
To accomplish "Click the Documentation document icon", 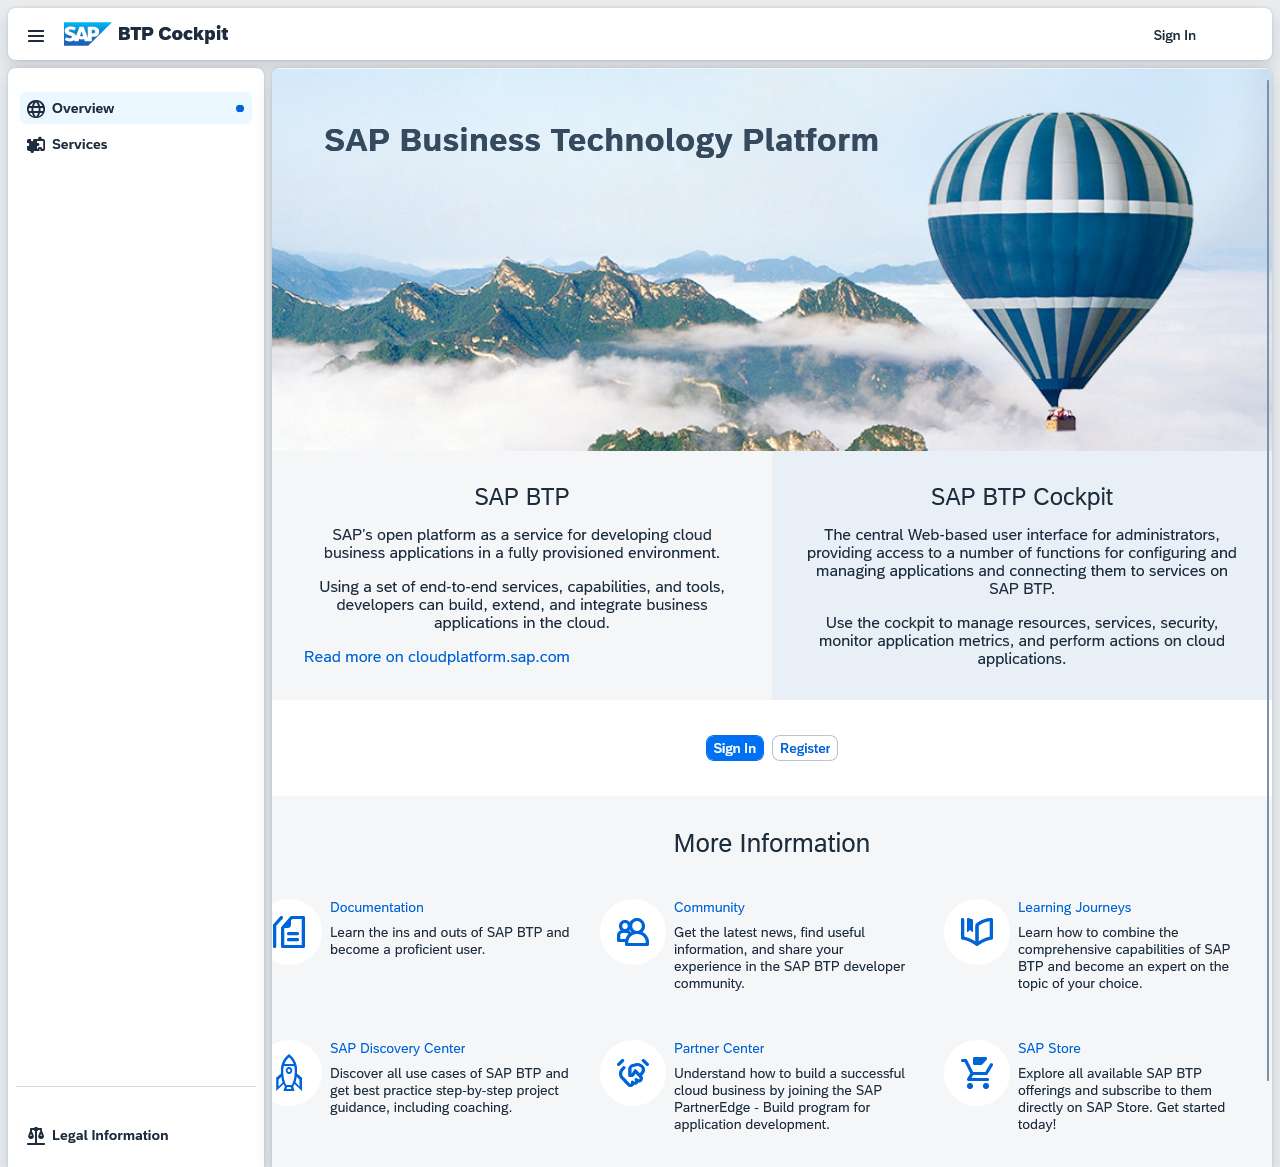I will pos(289,932).
